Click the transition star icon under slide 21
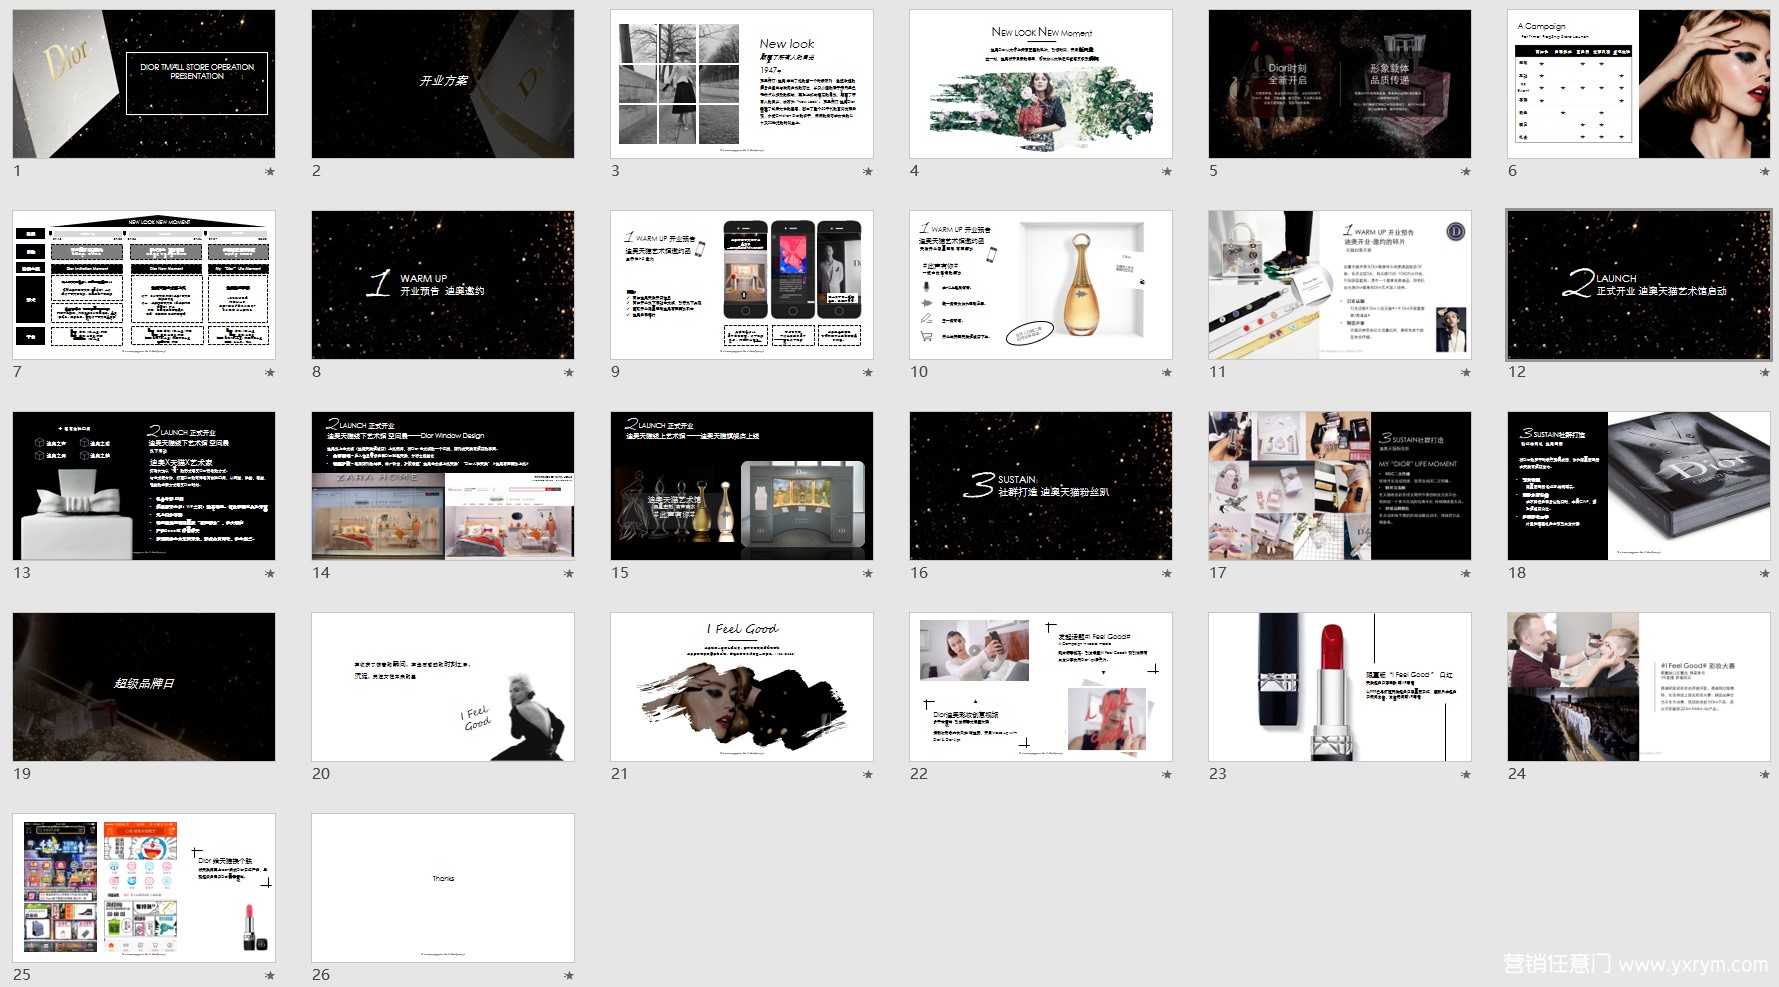The image size is (1779, 987). pyautogui.click(x=868, y=775)
